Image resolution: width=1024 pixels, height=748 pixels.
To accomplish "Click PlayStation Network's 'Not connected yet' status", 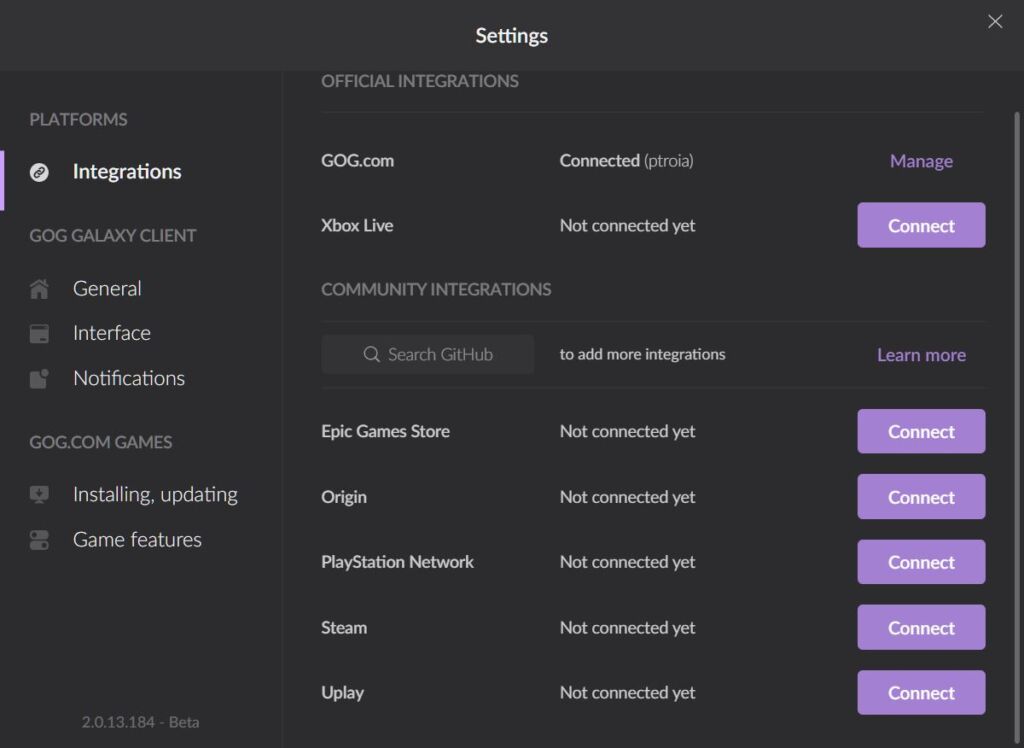I will coord(627,562).
